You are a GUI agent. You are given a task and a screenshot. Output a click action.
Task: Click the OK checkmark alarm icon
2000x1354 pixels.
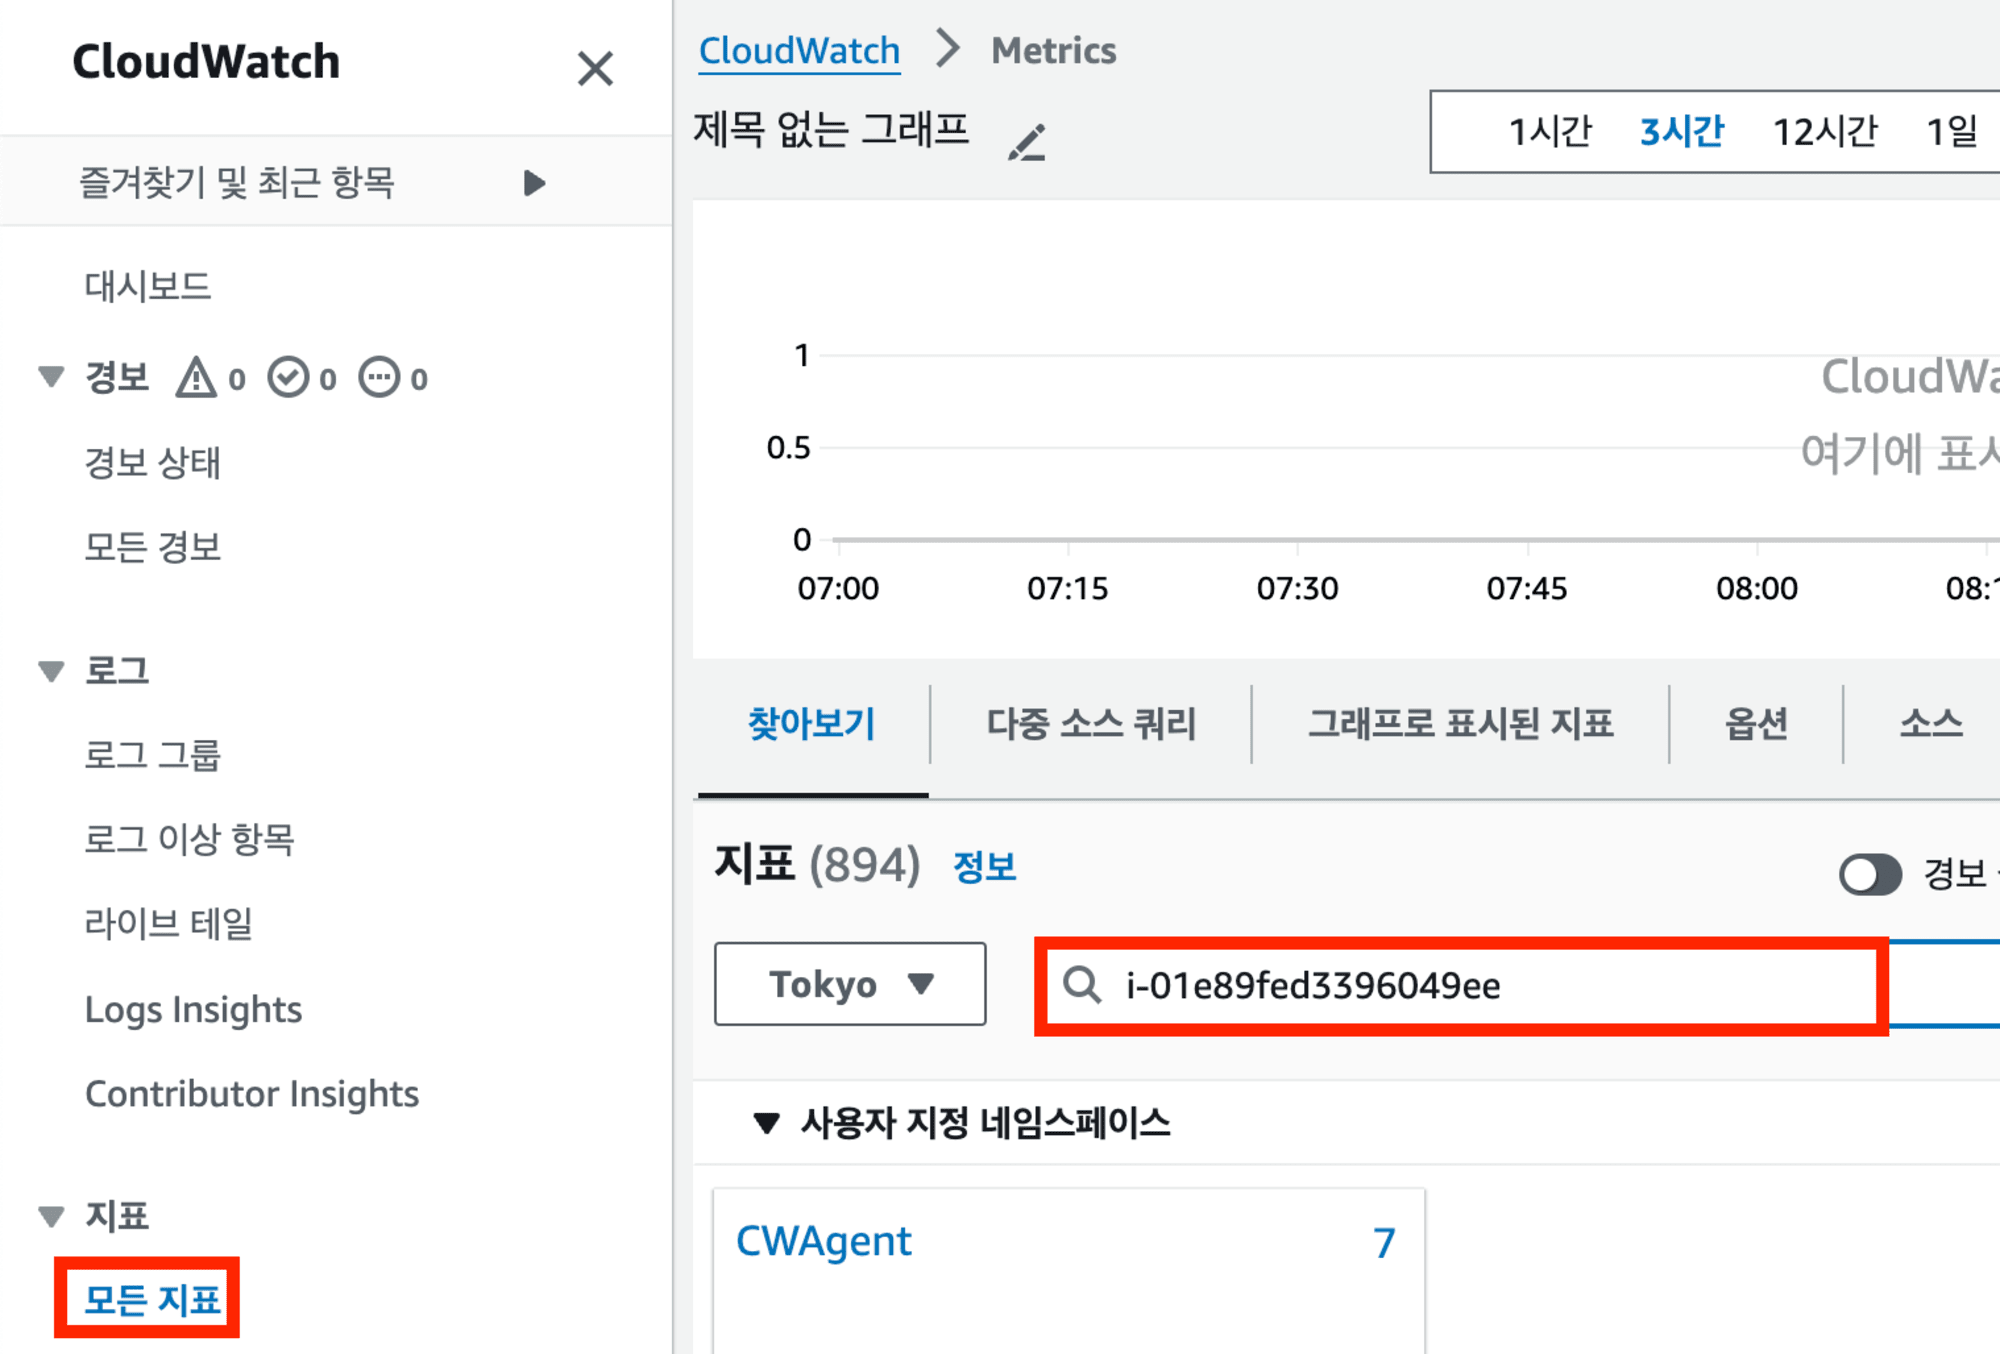tap(288, 378)
